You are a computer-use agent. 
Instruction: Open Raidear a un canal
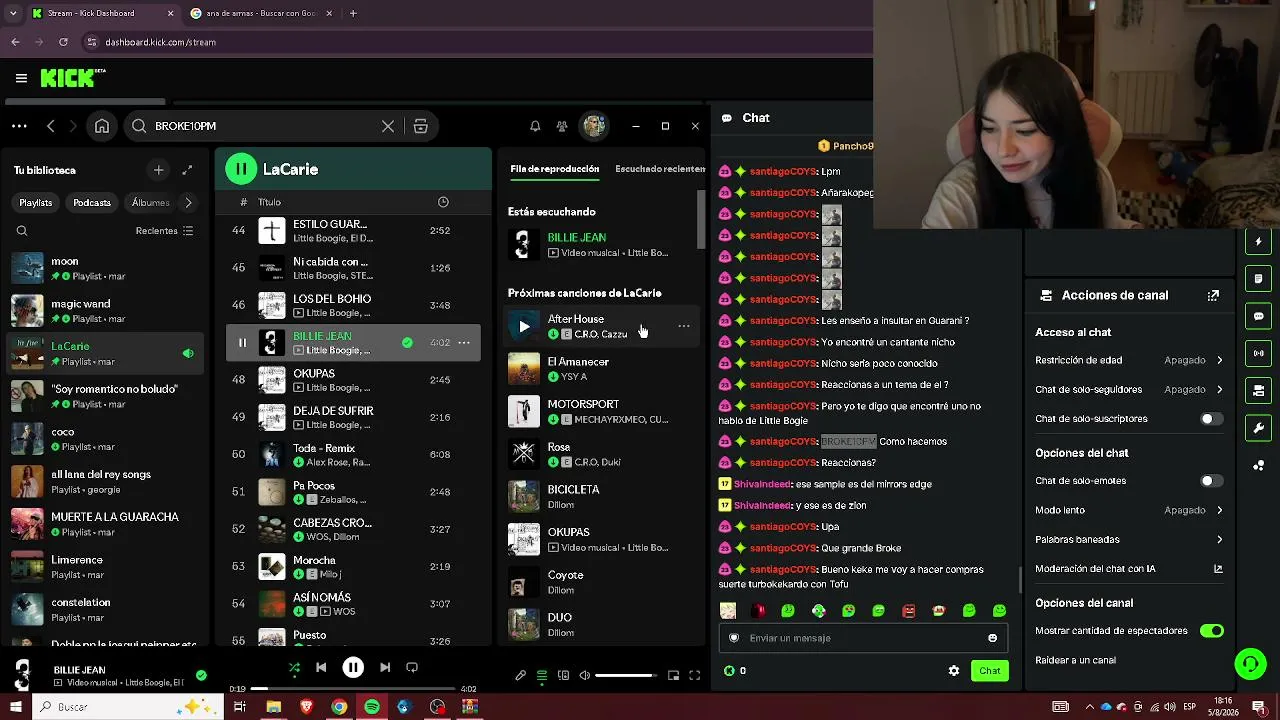(x=1075, y=660)
